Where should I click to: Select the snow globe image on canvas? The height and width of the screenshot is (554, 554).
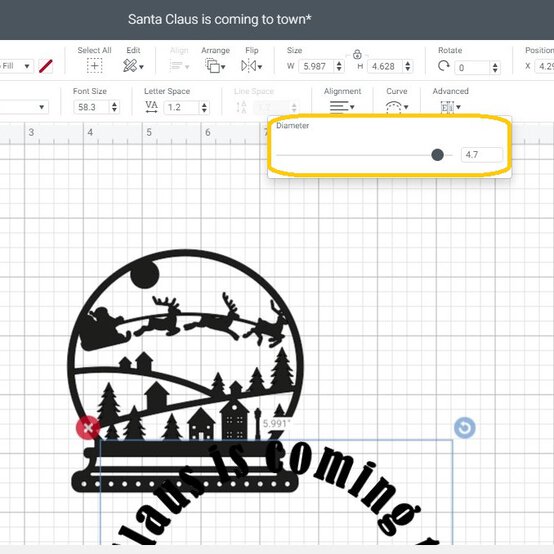pos(185,371)
